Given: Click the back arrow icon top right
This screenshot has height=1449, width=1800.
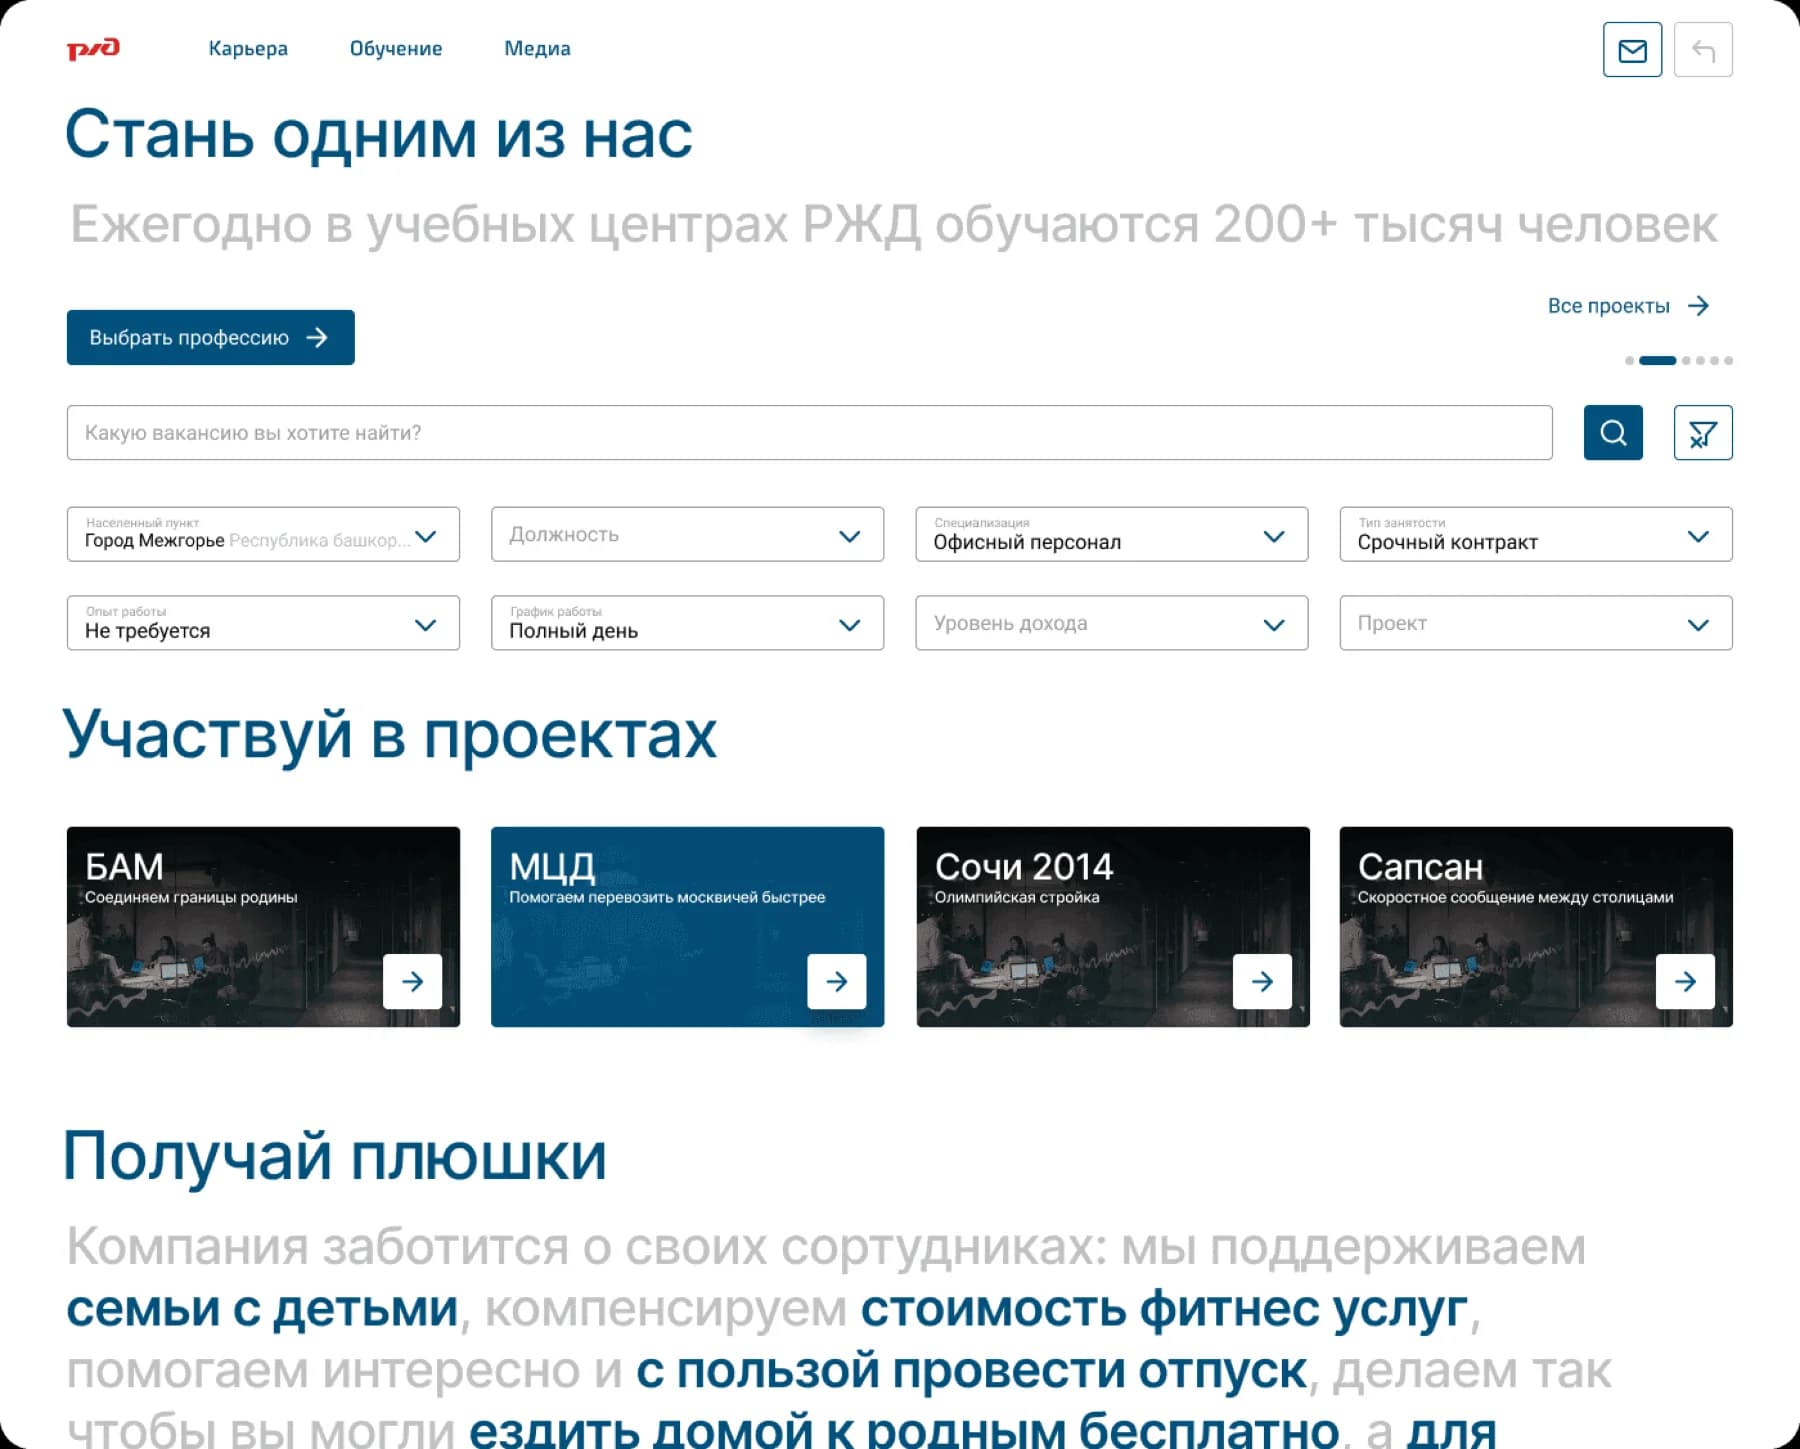Looking at the screenshot, I should click(1703, 49).
